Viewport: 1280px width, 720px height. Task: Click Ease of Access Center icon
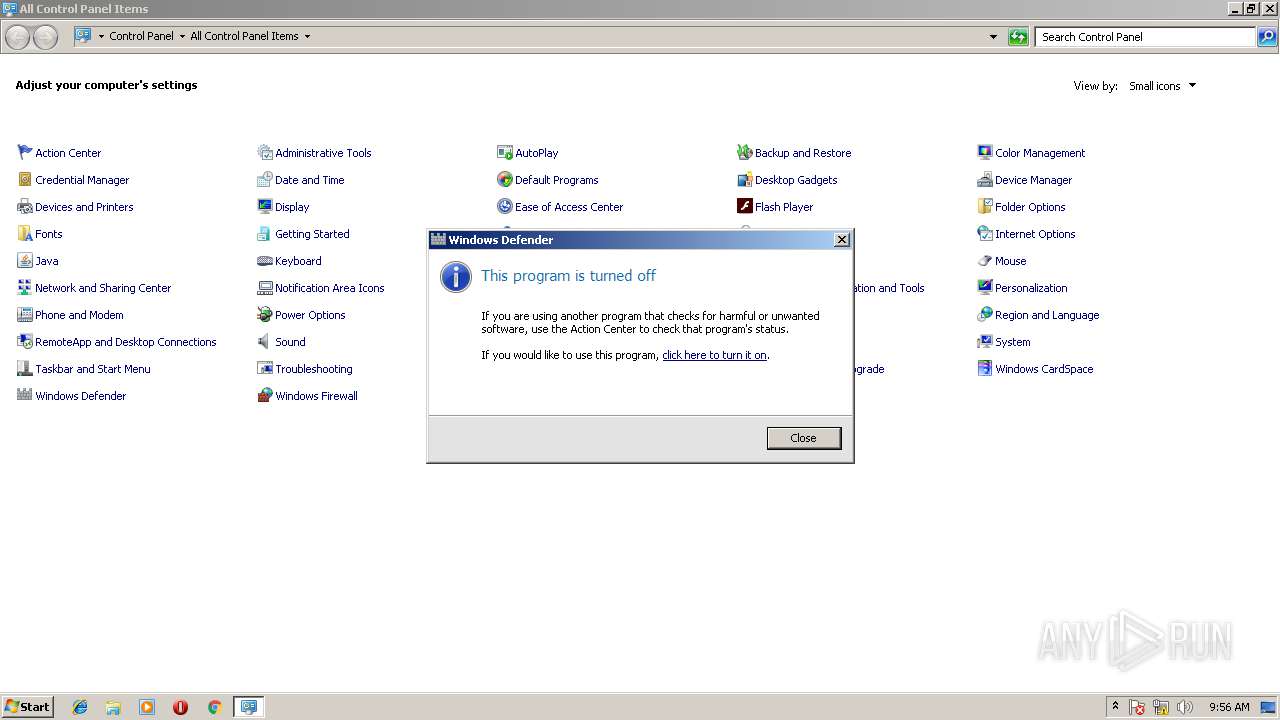505,207
